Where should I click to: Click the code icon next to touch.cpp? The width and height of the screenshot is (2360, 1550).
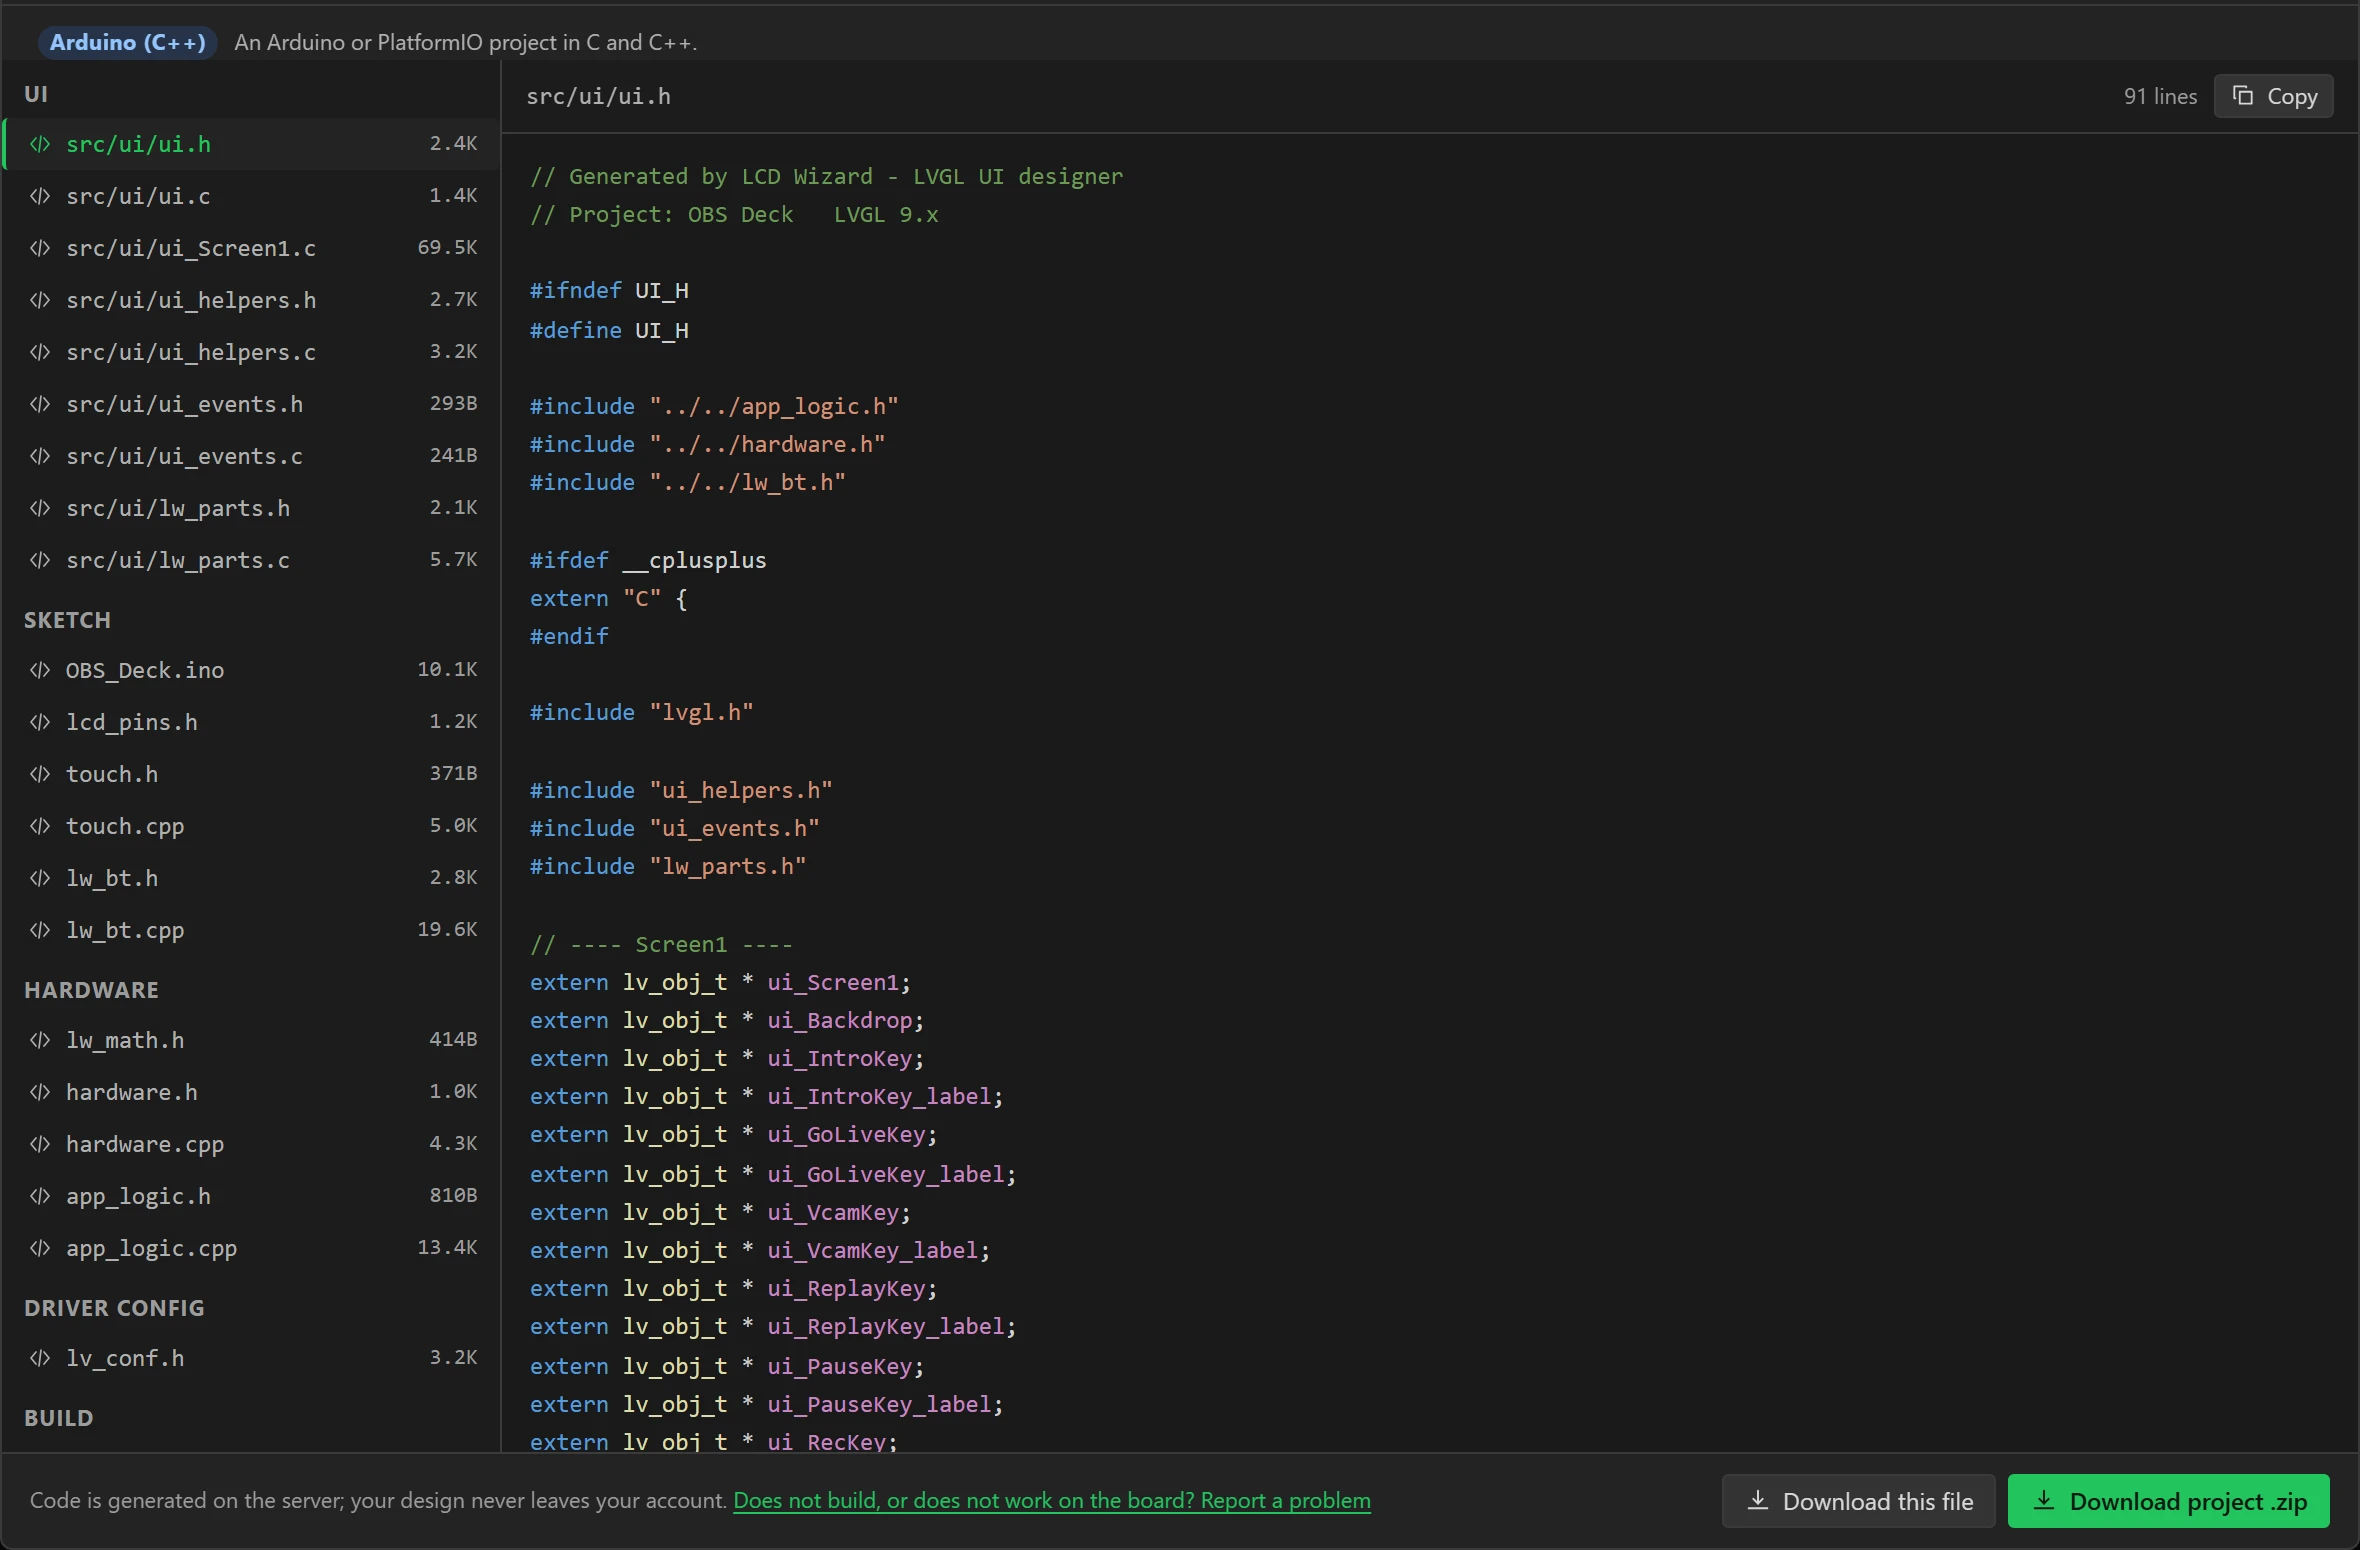click(40, 826)
